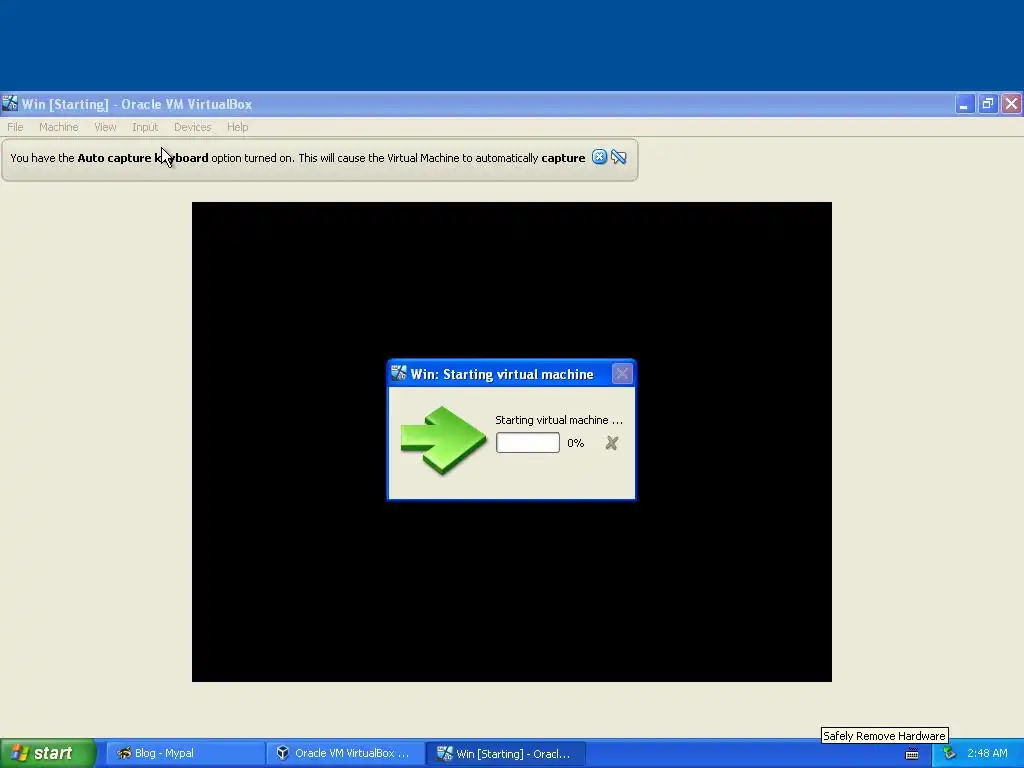Minimize the VirtualBox VM window
Screen dimensions: 1024x768
(964, 104)
